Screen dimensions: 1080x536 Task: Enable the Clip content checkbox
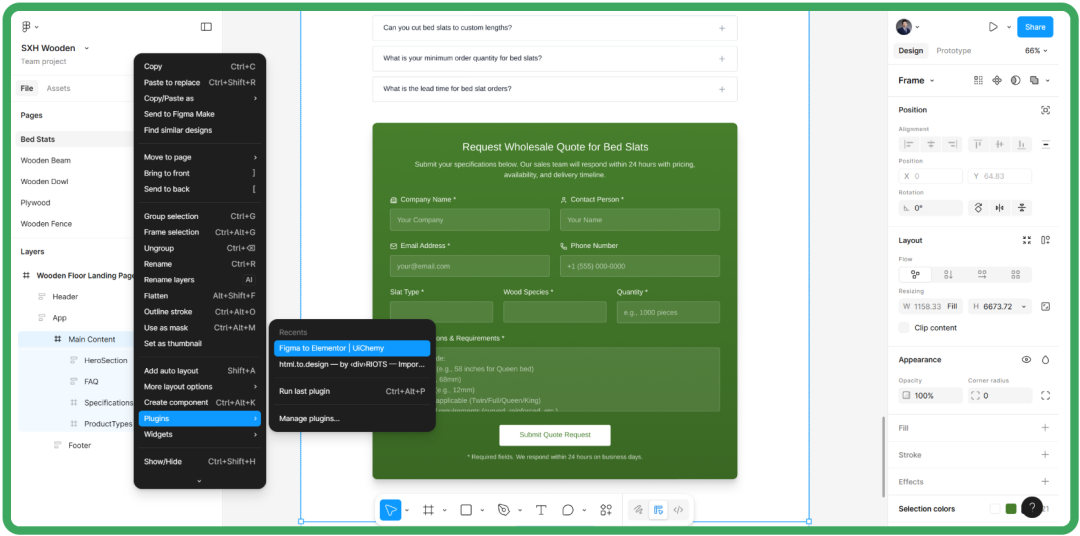904,328
